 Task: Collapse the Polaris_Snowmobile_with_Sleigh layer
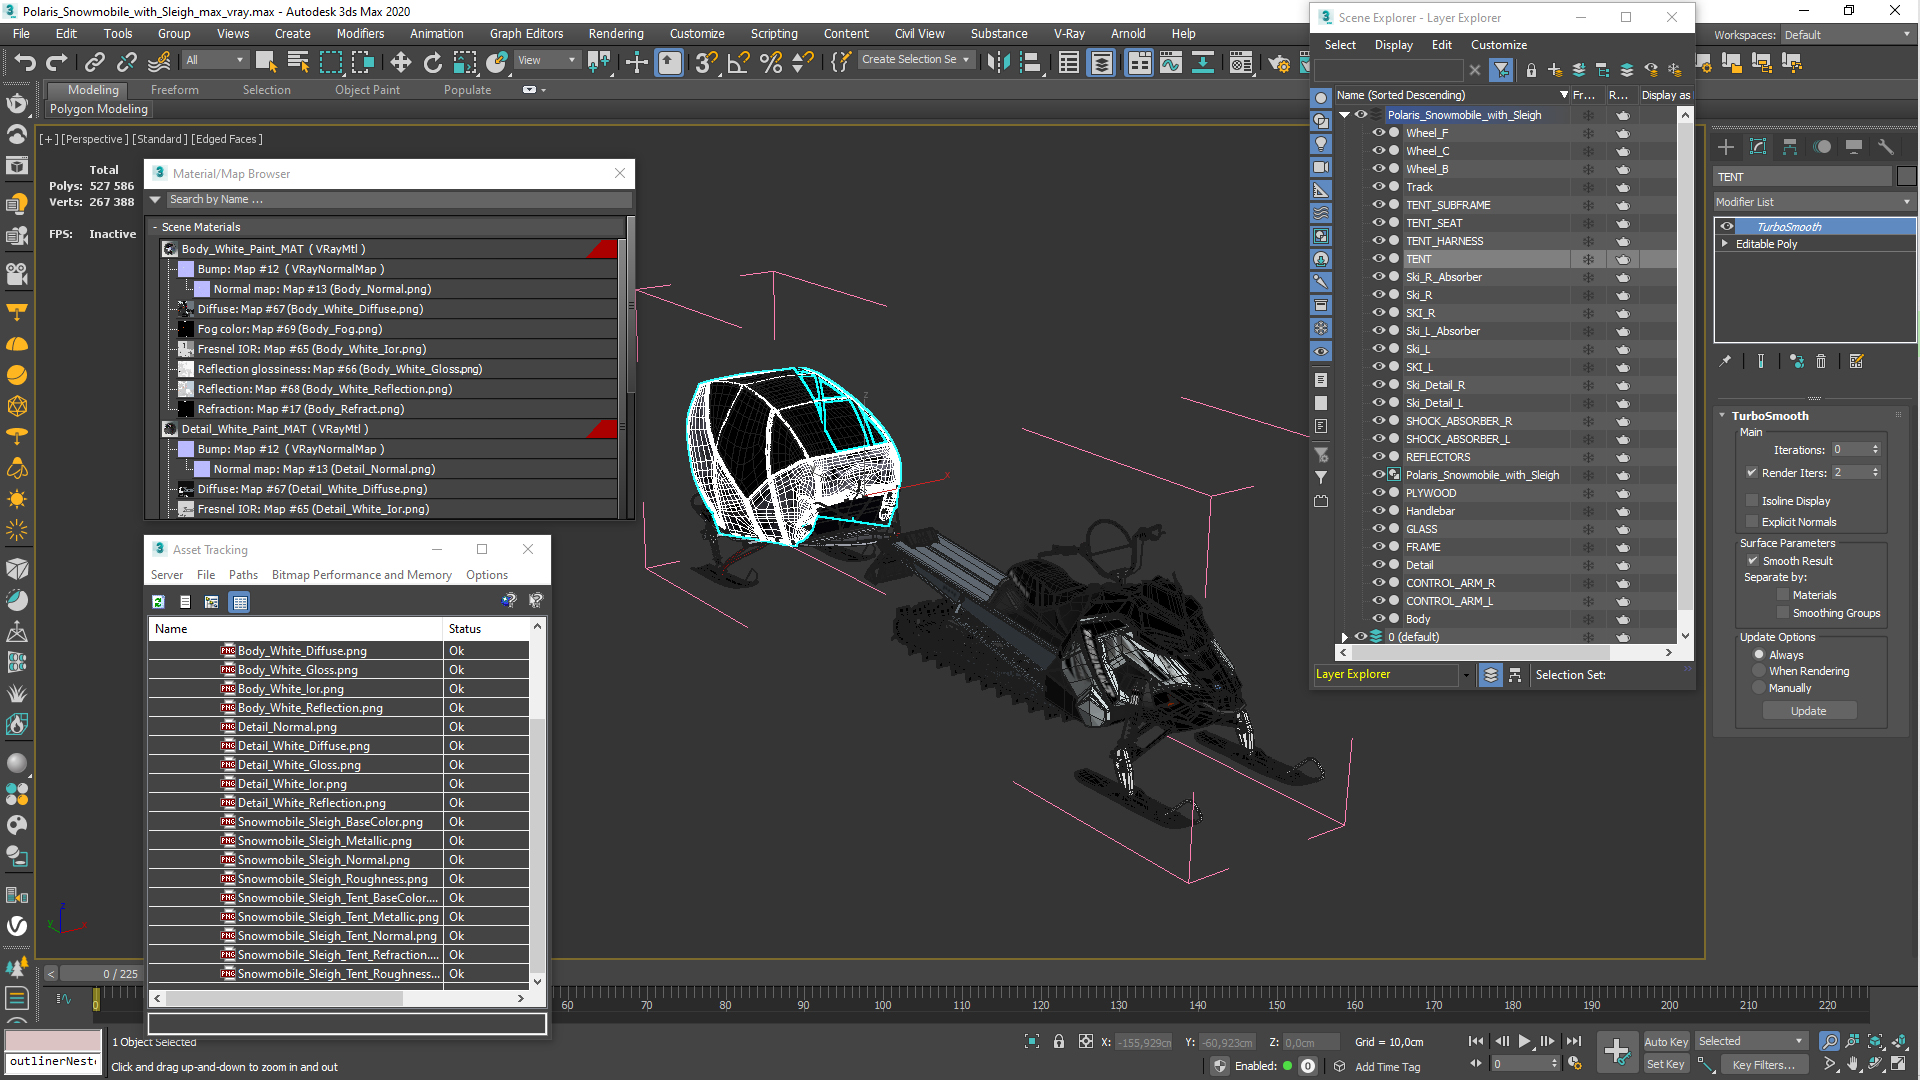tap(1345, 115)
